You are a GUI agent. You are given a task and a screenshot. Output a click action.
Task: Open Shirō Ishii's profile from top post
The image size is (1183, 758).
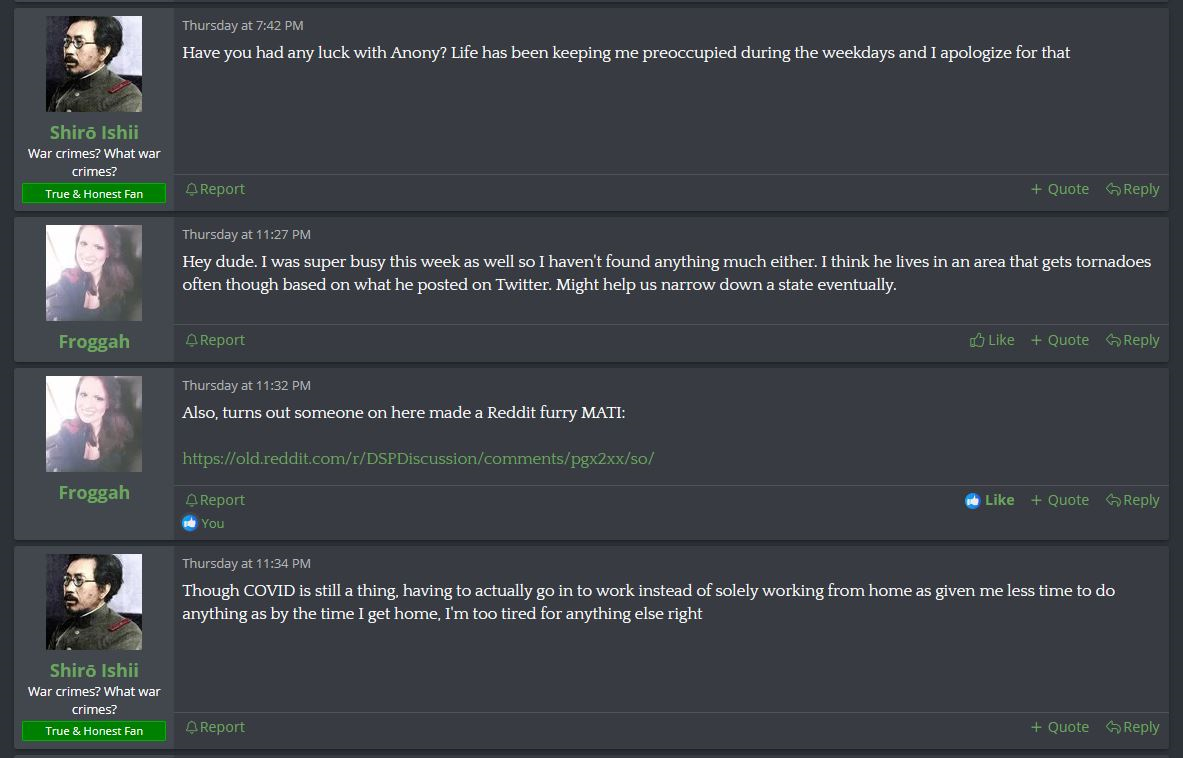point(94,133)
